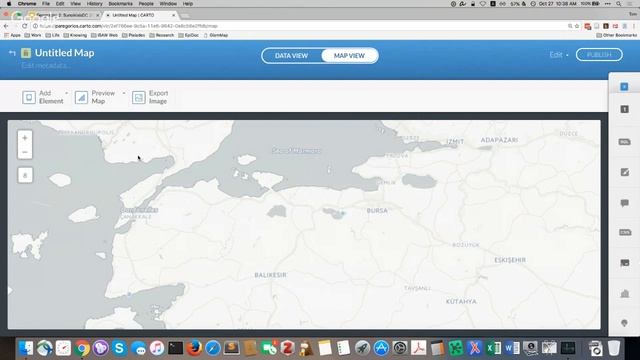Bookmark page with the star icon
Viewport: 640px width, 360px height.
click(x=577, y=26)
